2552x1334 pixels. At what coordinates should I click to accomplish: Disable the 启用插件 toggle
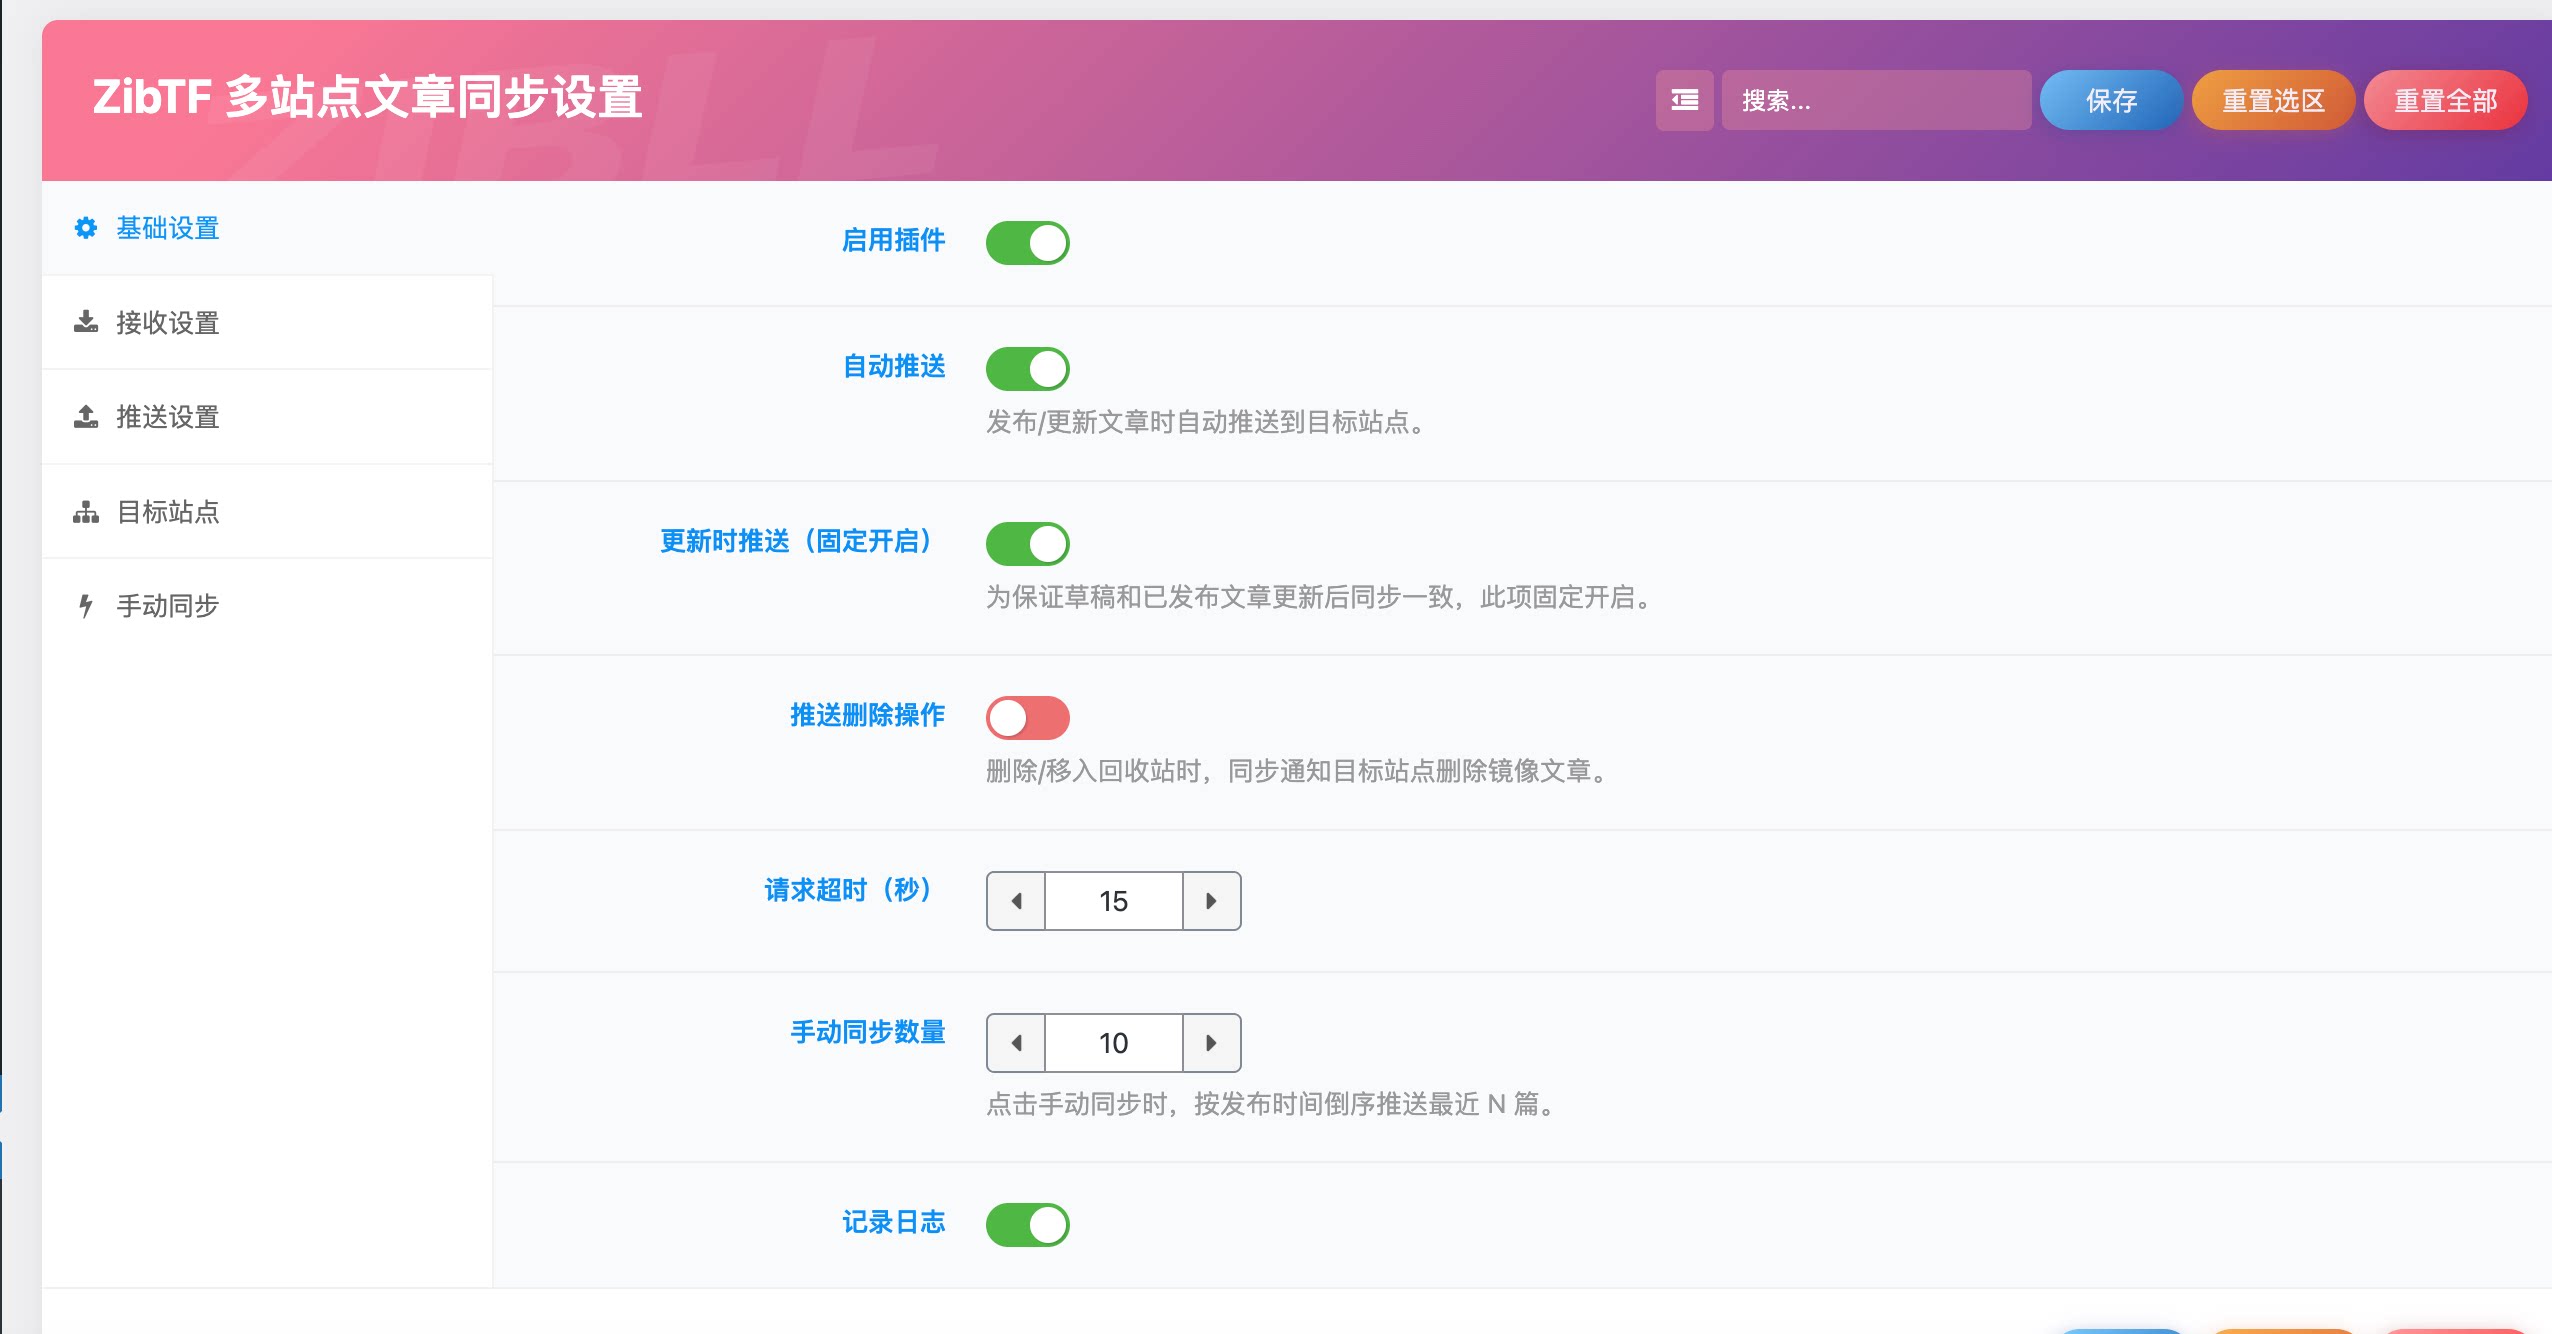click(1028, 242)
